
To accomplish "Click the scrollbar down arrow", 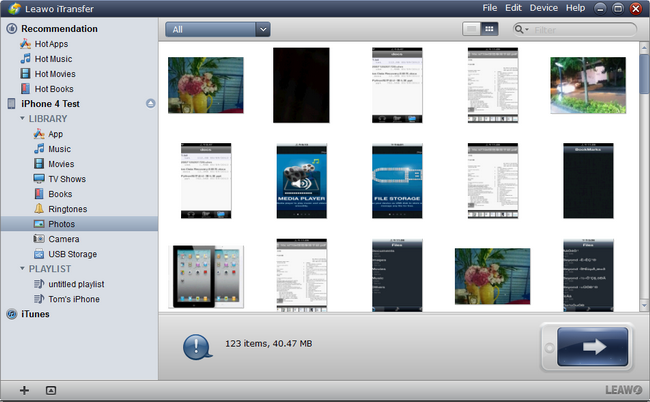I will coord(644,305).
